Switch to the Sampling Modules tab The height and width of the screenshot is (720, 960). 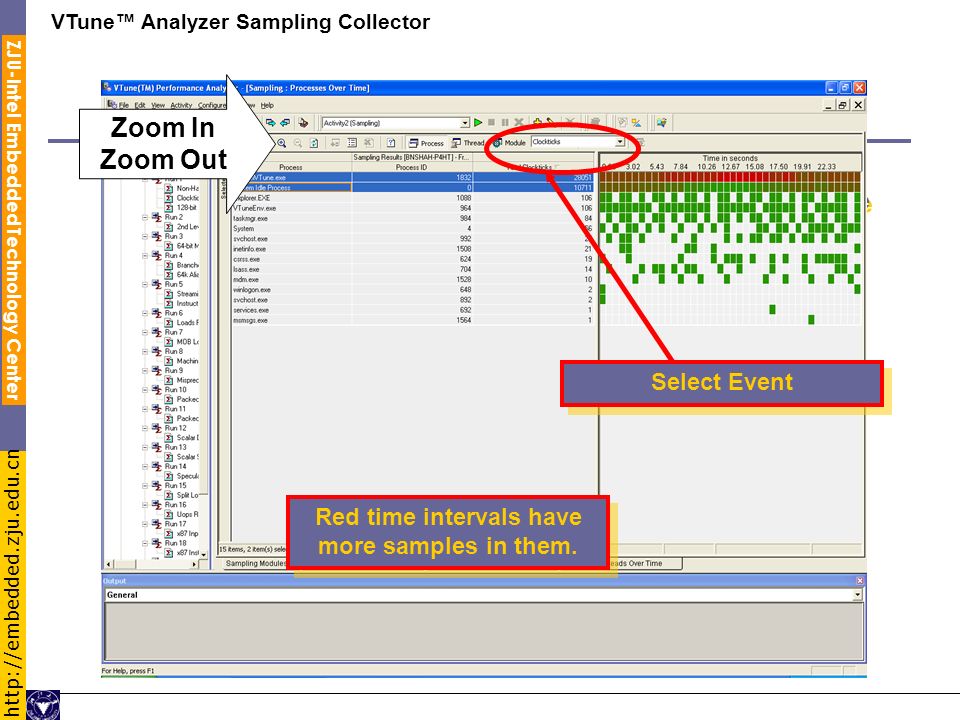point(256,563)
